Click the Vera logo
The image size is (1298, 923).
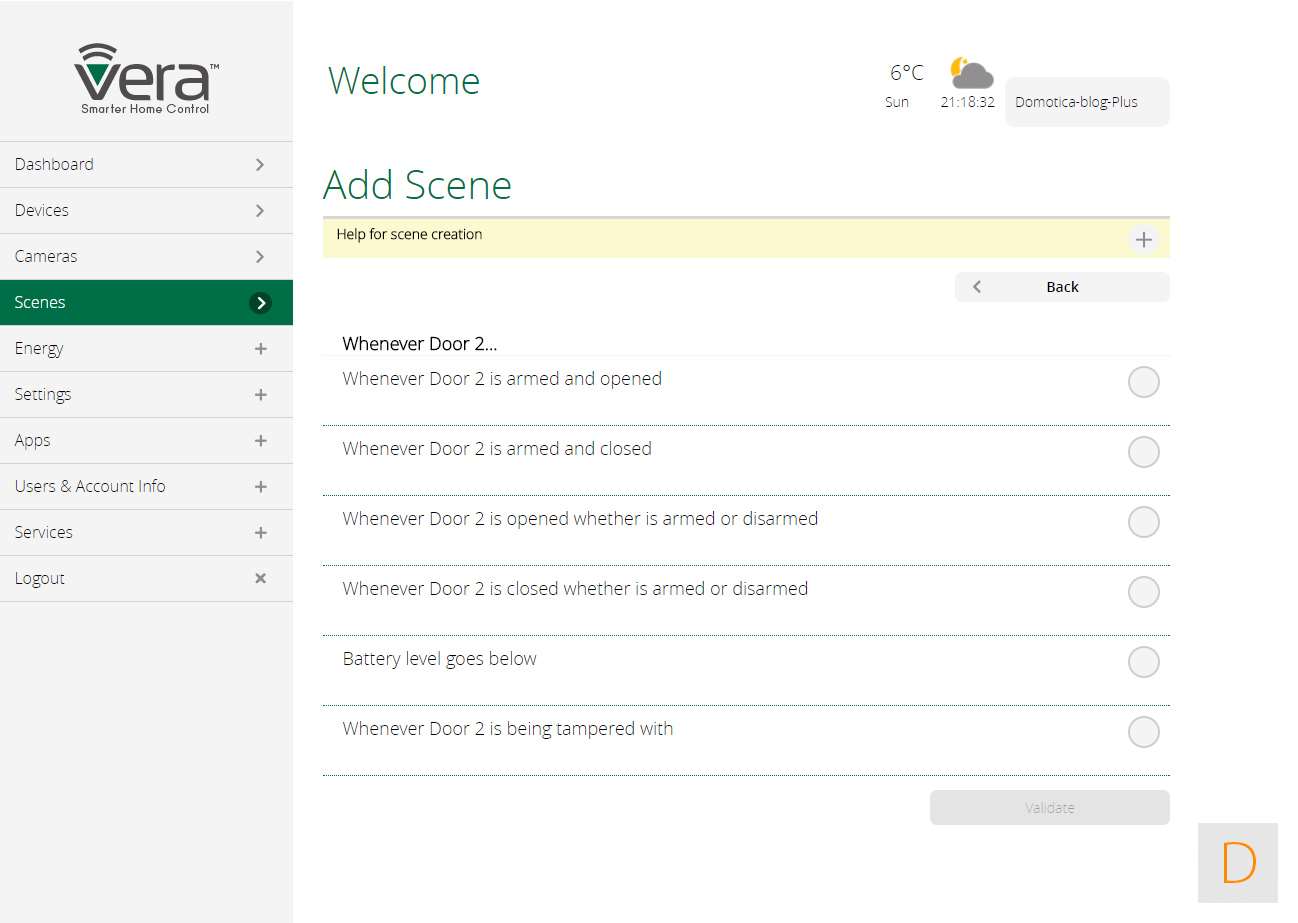[146, 79]
